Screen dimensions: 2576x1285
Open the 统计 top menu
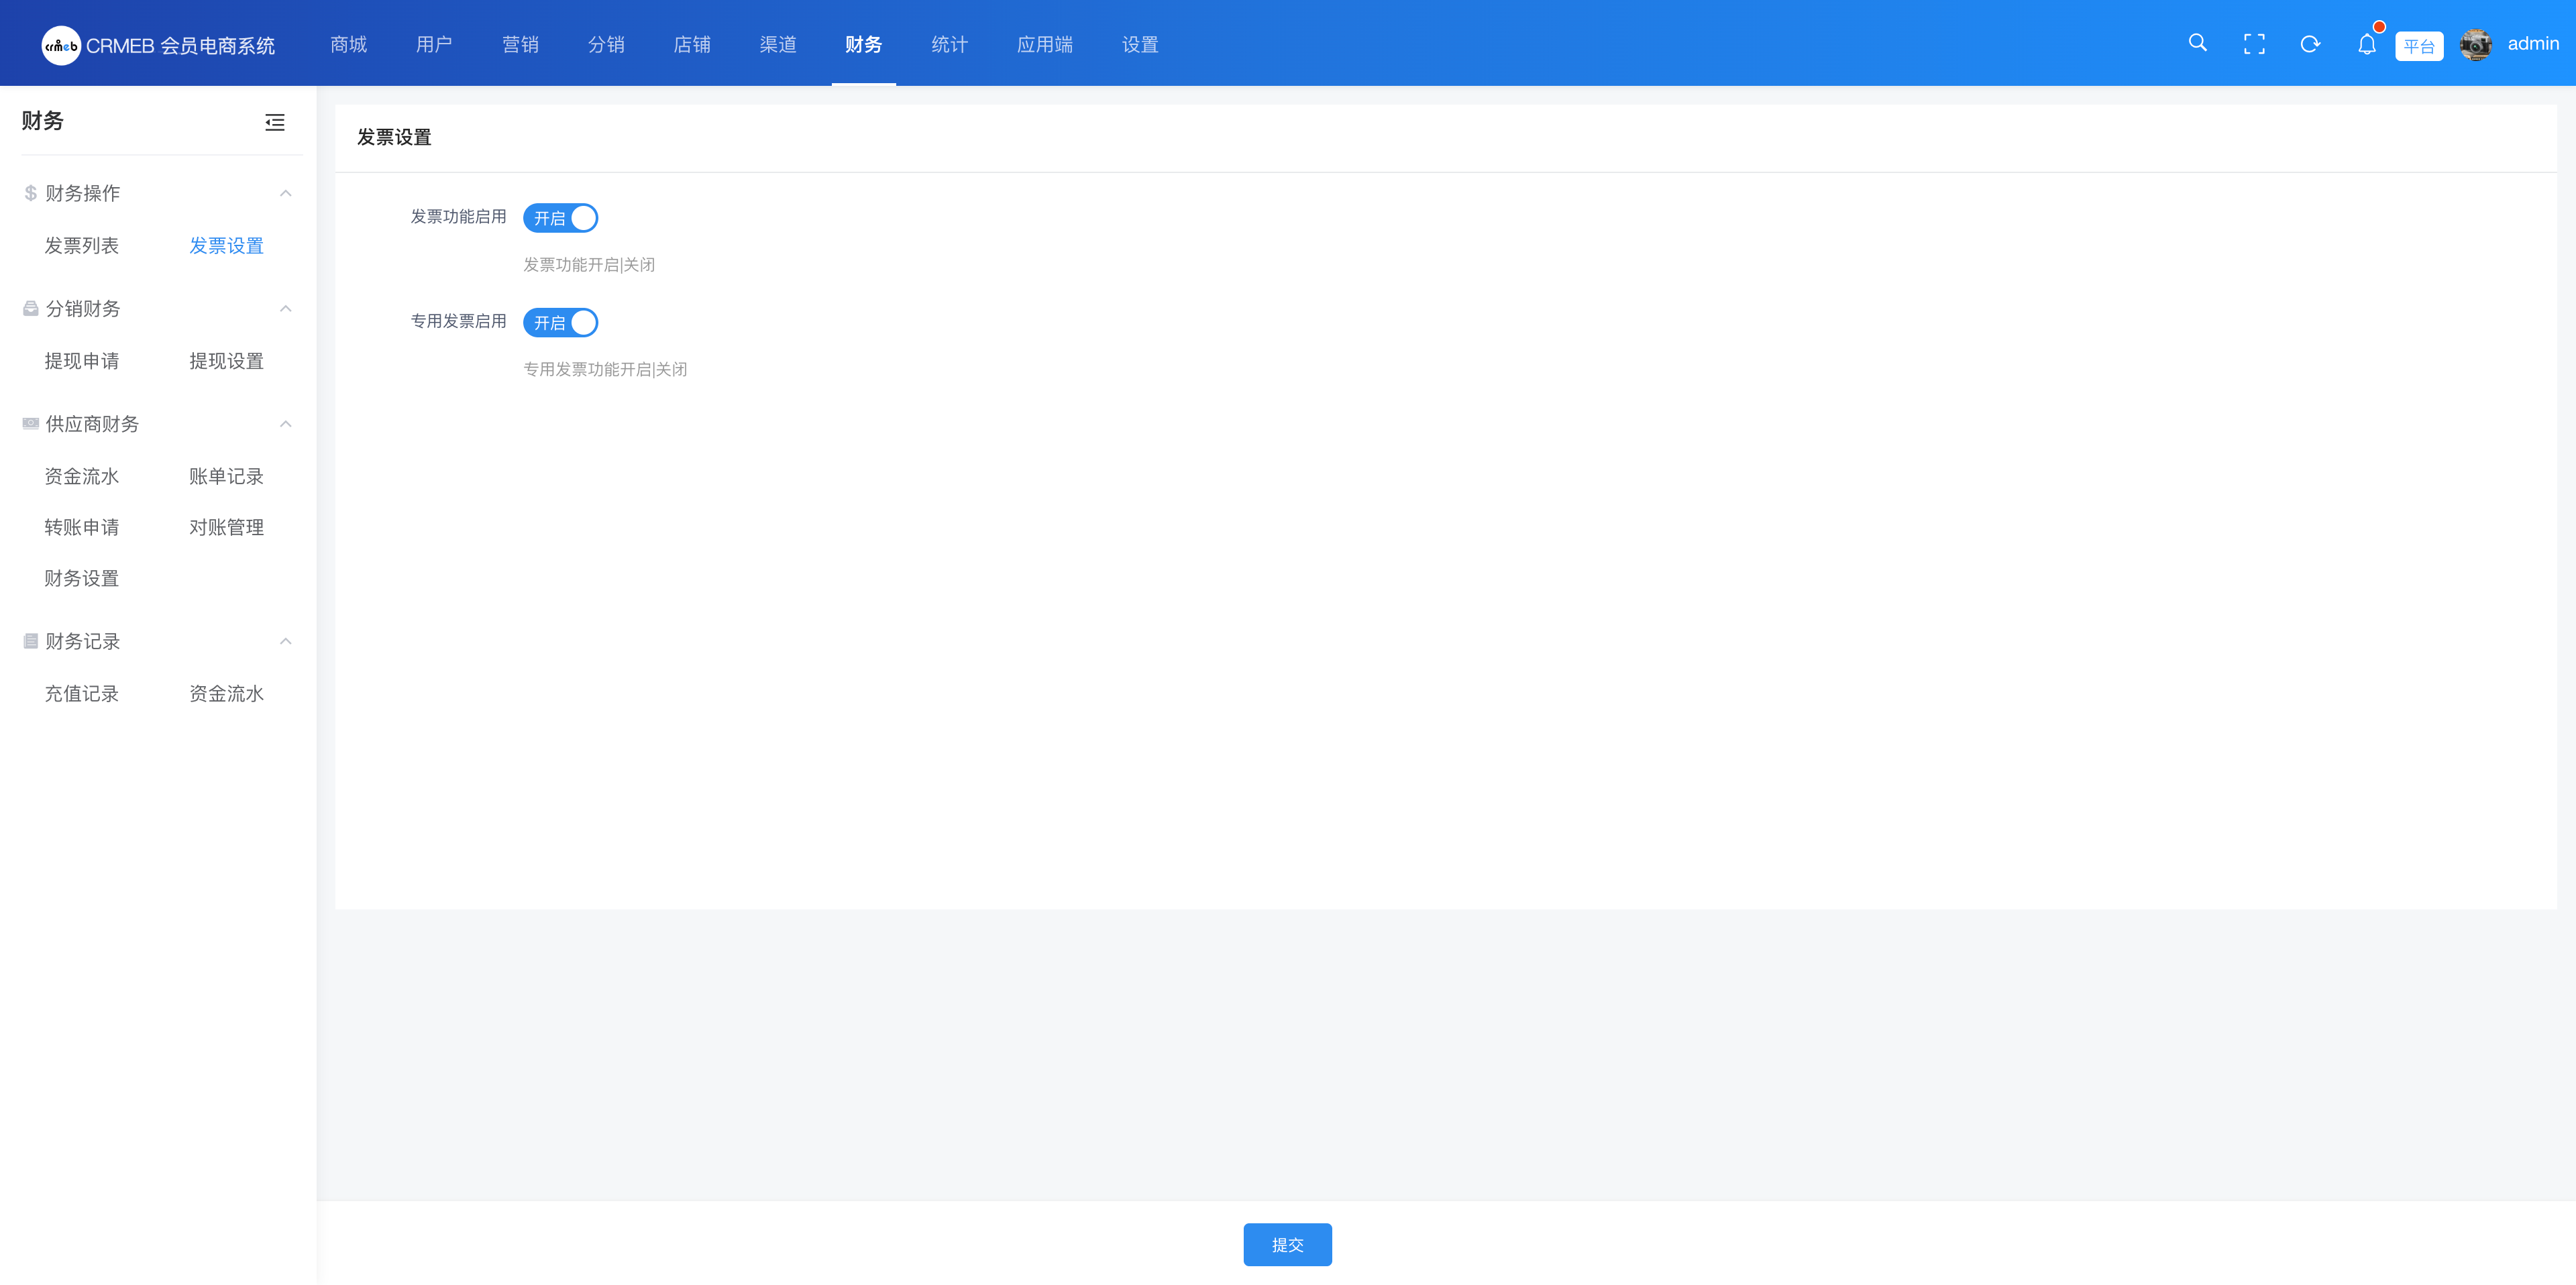pos(949,45)
